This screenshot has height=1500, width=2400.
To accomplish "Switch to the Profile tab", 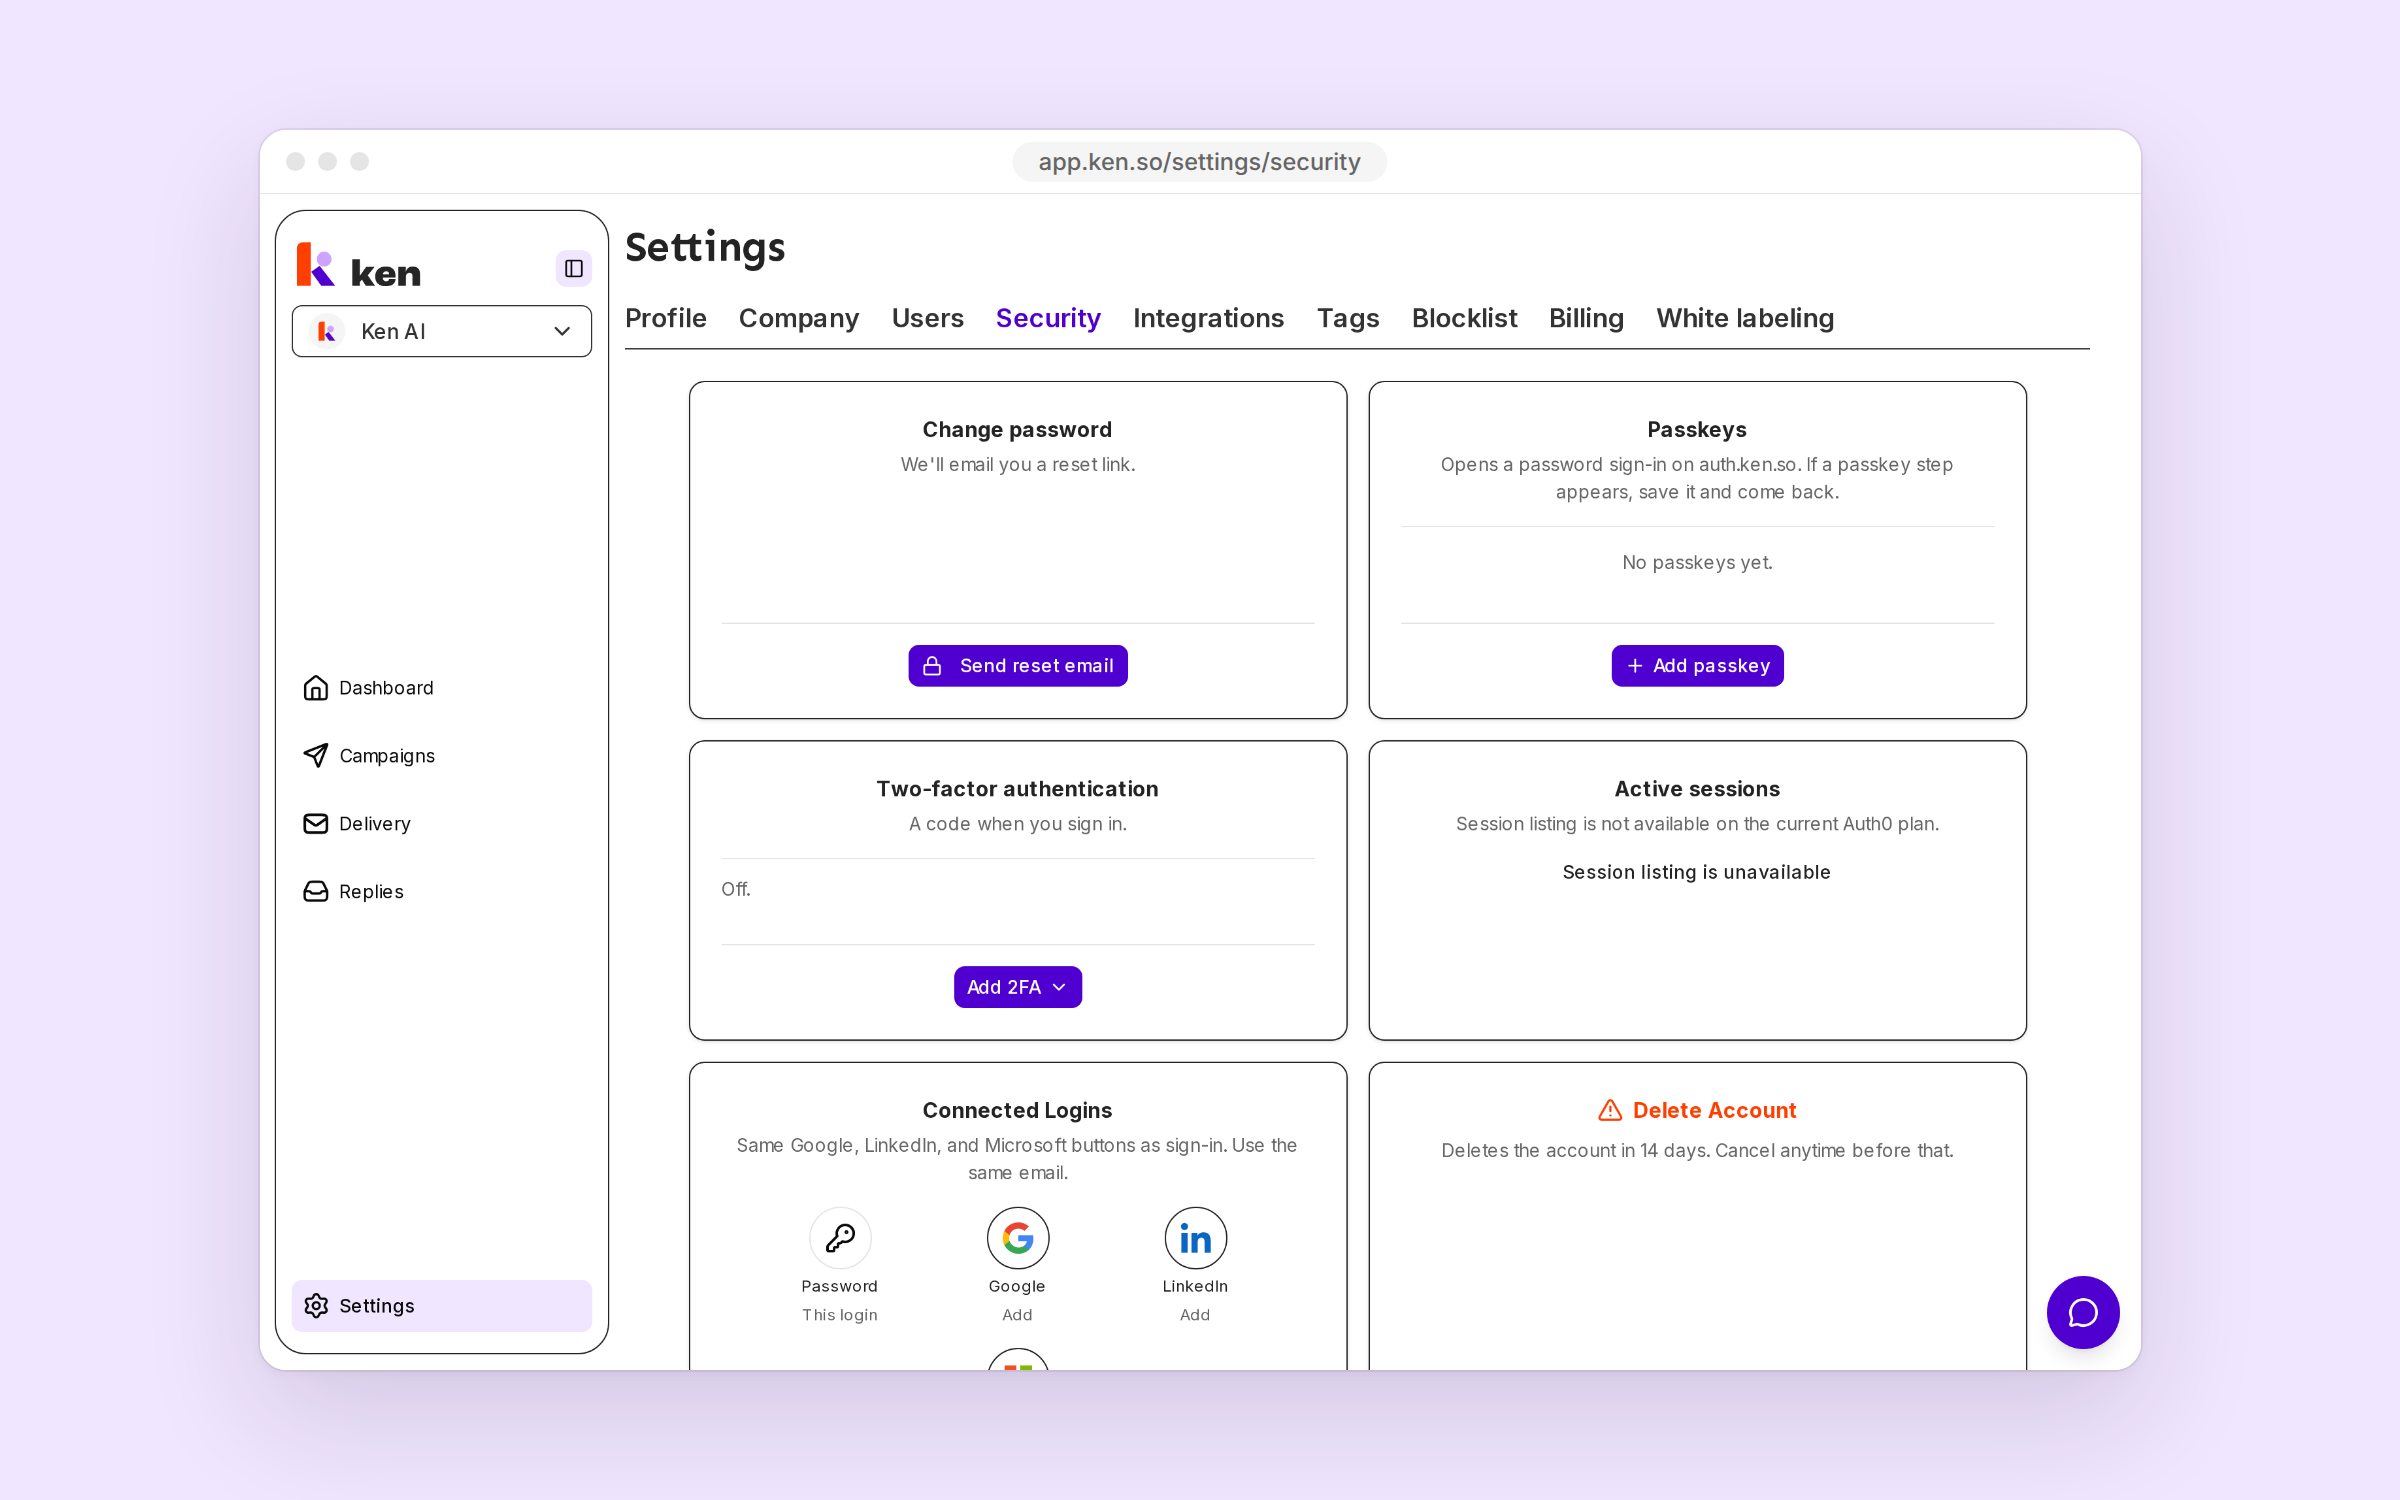I will (666, 318).
